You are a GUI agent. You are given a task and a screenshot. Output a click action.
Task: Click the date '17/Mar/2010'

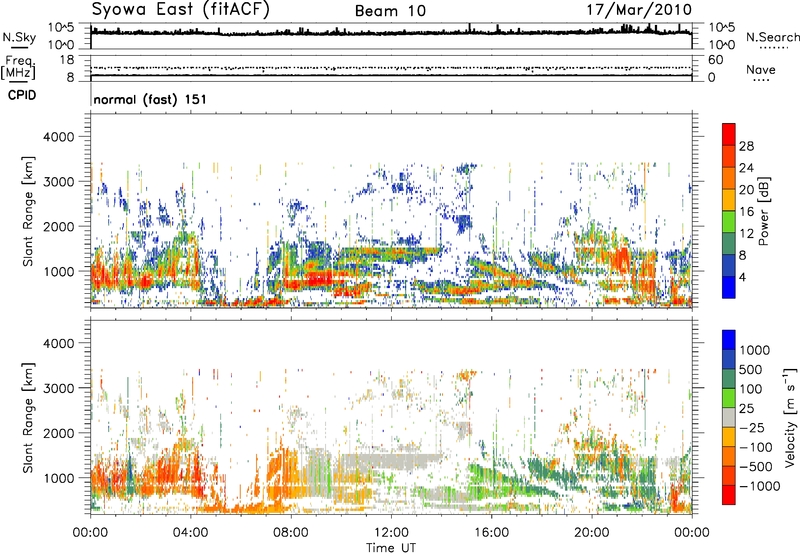click(640, 9)
